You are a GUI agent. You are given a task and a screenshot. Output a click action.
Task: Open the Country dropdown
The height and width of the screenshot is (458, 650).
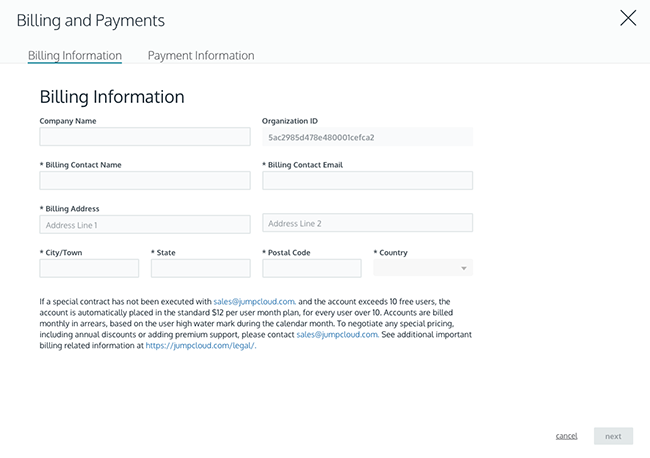[x=422, y=268]
